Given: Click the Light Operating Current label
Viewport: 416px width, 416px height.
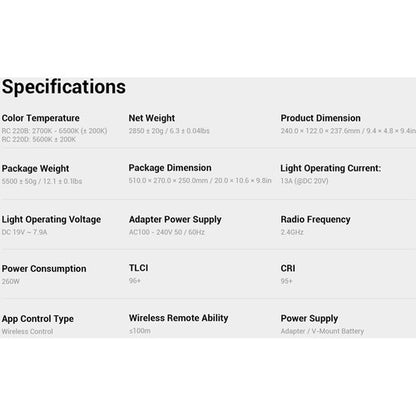Looking at the screenshot, I should (331, 168).
